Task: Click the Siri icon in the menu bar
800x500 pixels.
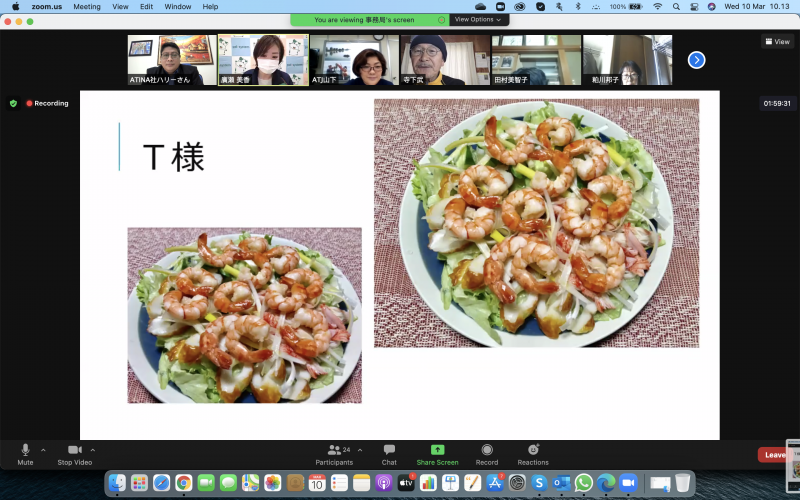Action: pyautogui.click(x=712, y=7)
